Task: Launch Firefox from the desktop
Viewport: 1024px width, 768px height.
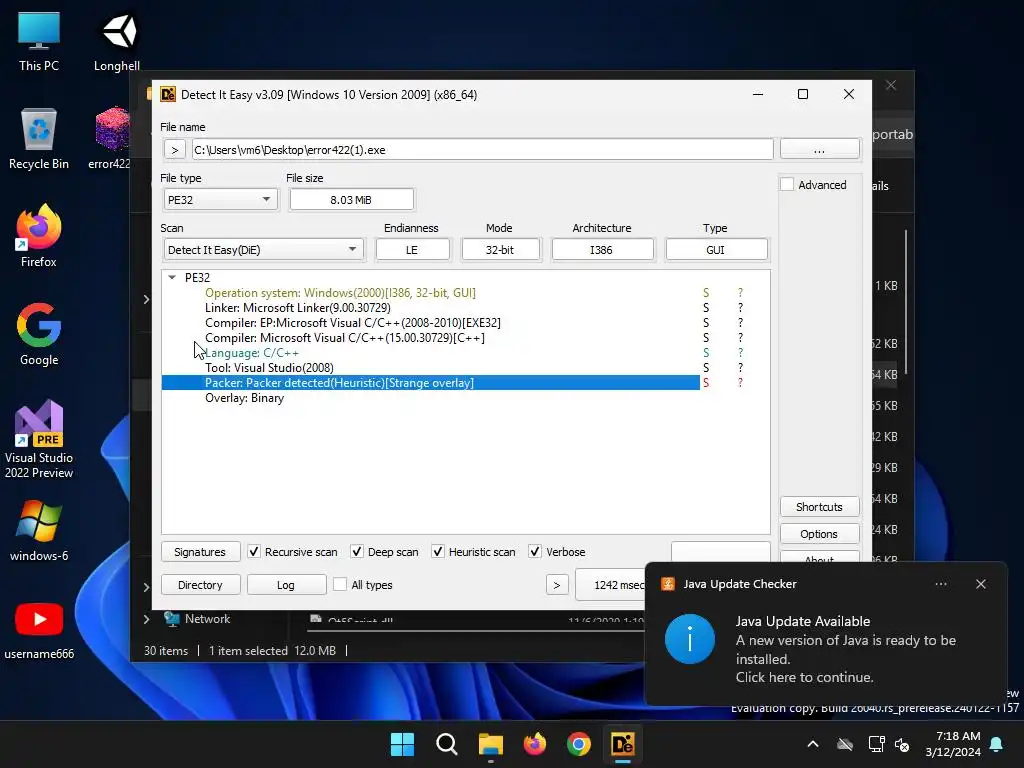Action: tap(39, 236)
